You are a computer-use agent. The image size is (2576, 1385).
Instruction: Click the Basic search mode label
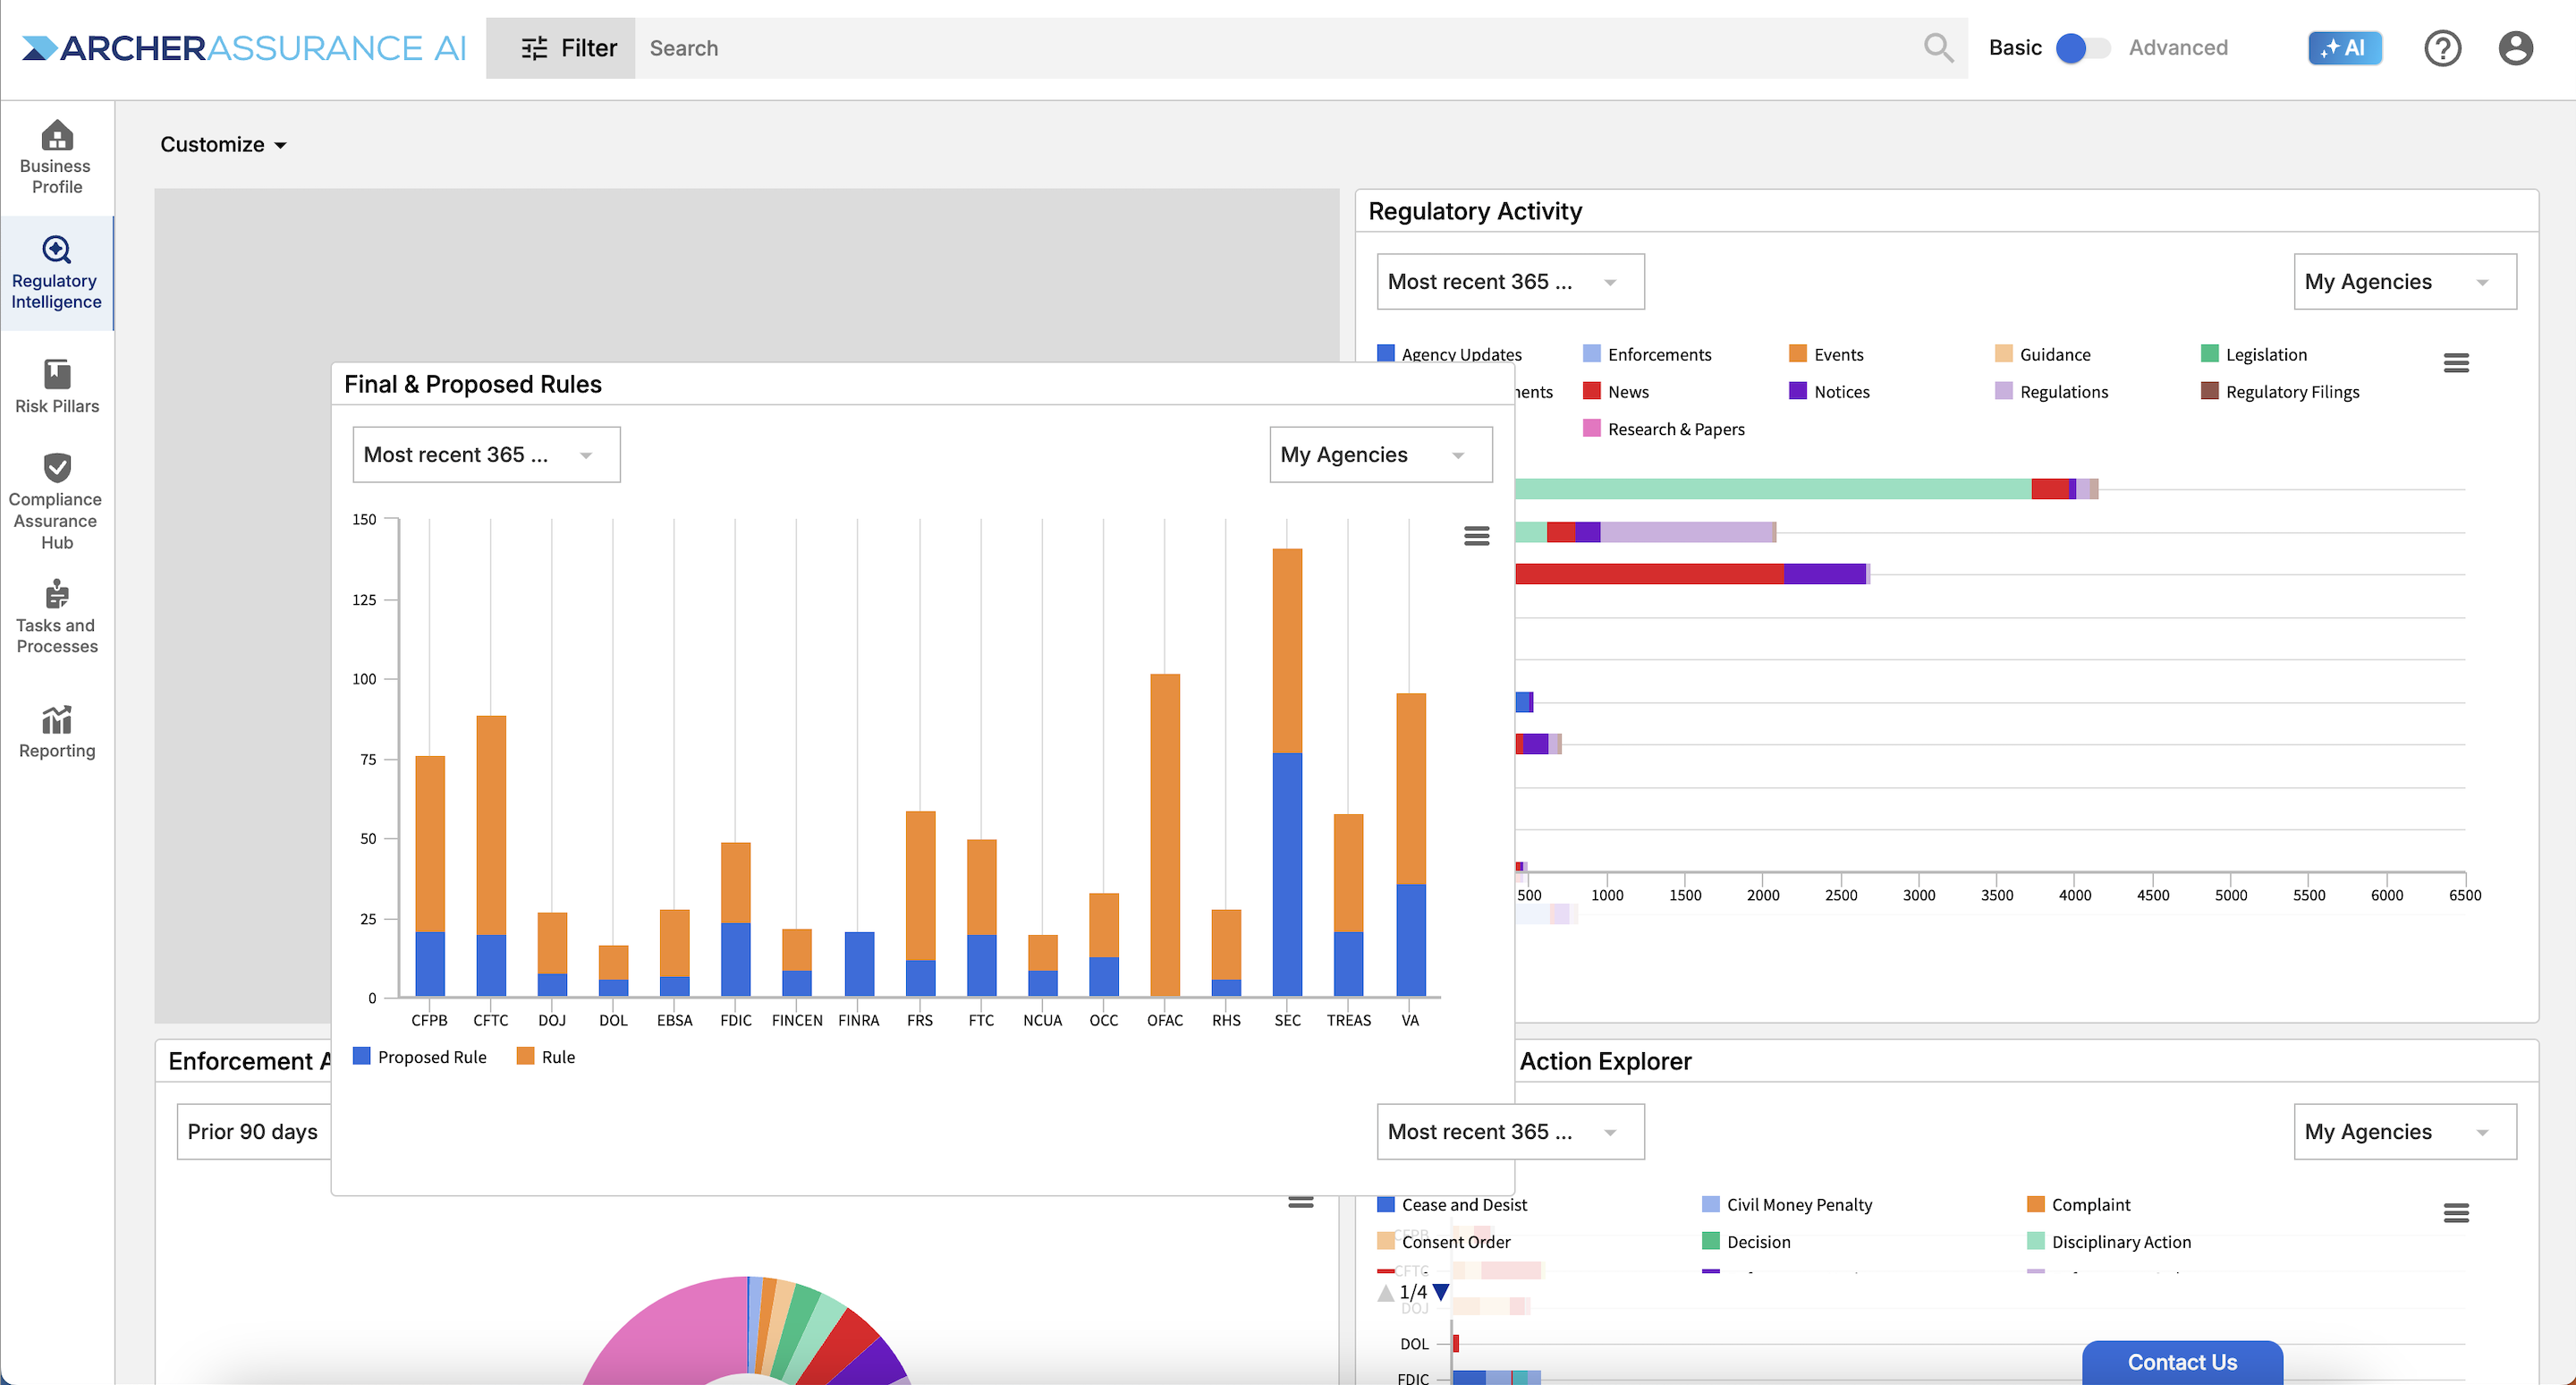(x=2015, y=48)
